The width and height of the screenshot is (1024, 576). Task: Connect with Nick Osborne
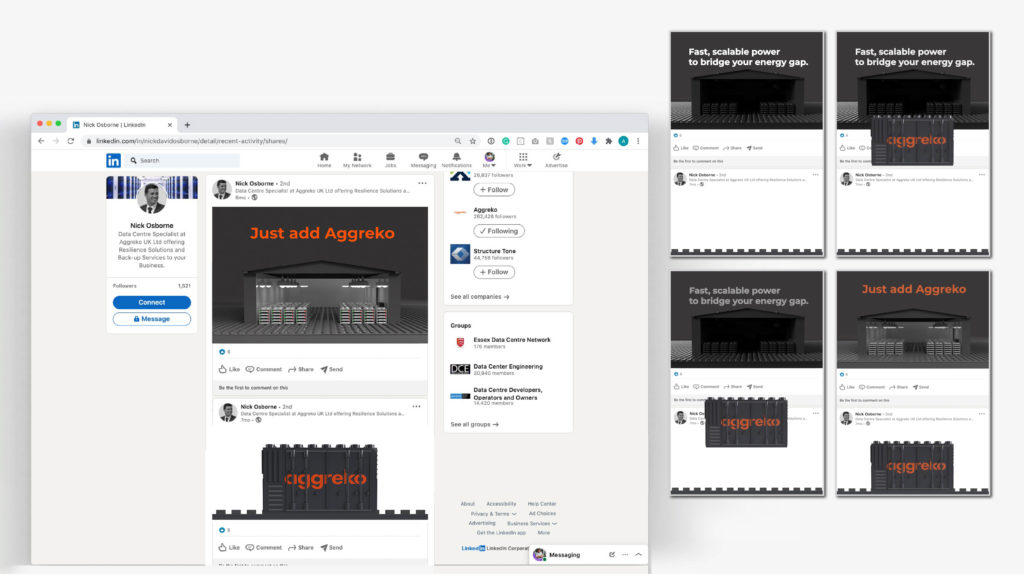click(x=152, y=302)
